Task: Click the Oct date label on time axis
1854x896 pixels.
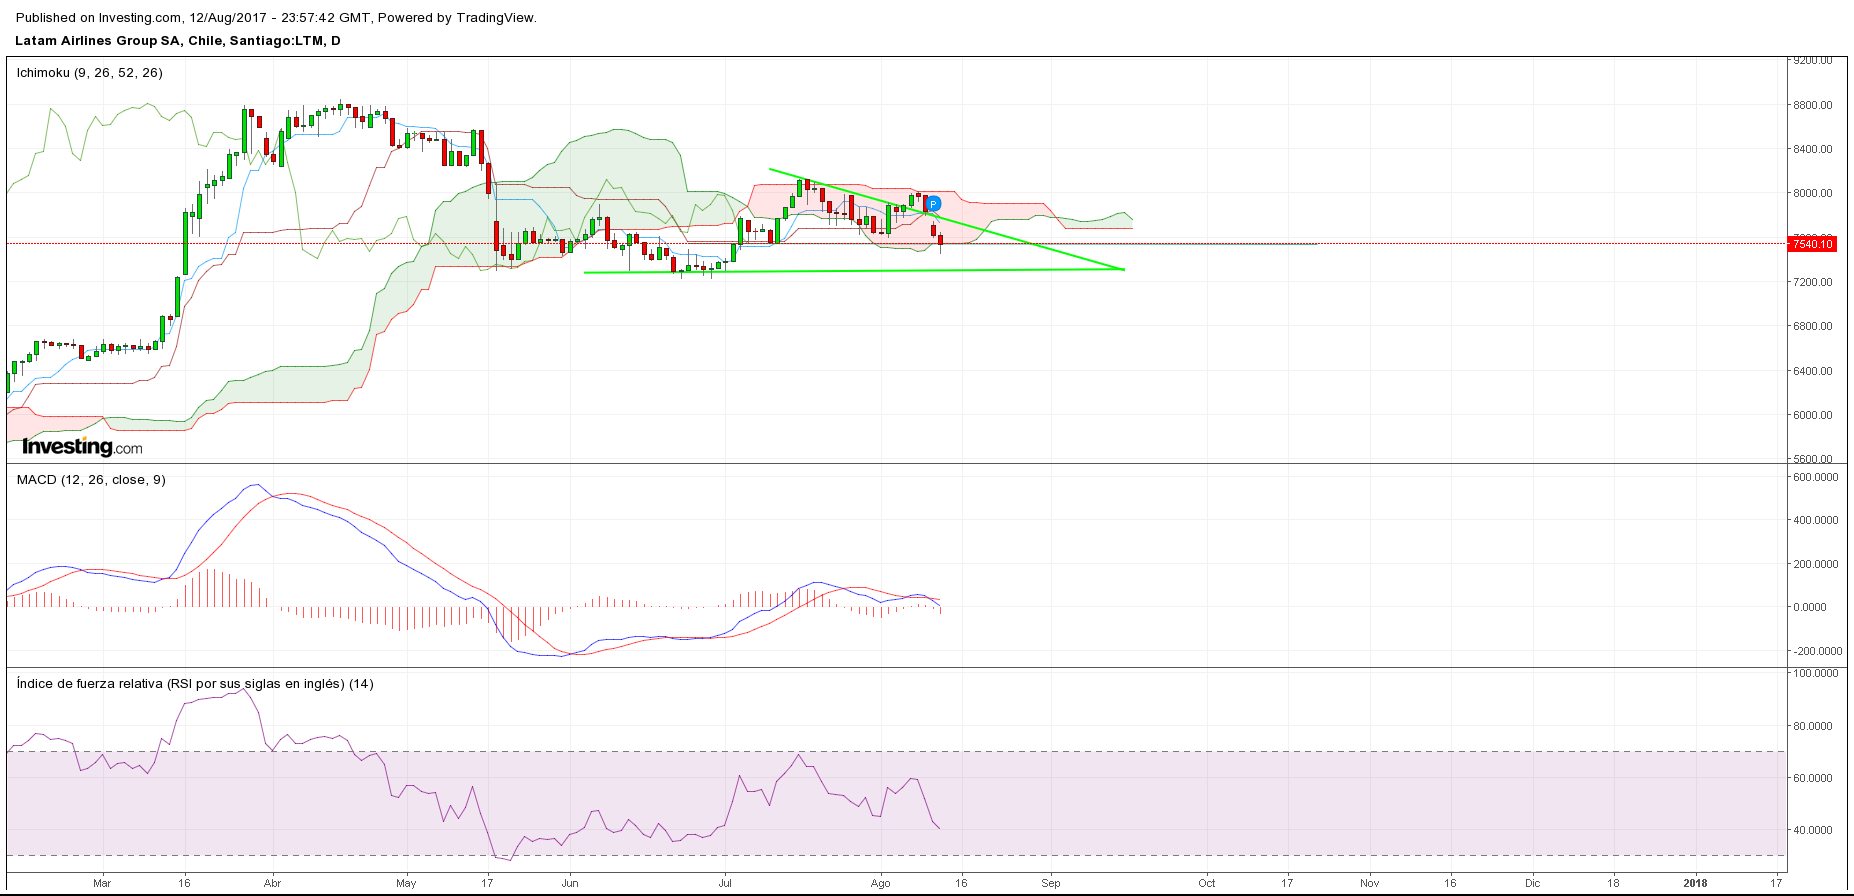Action: 1207,883
